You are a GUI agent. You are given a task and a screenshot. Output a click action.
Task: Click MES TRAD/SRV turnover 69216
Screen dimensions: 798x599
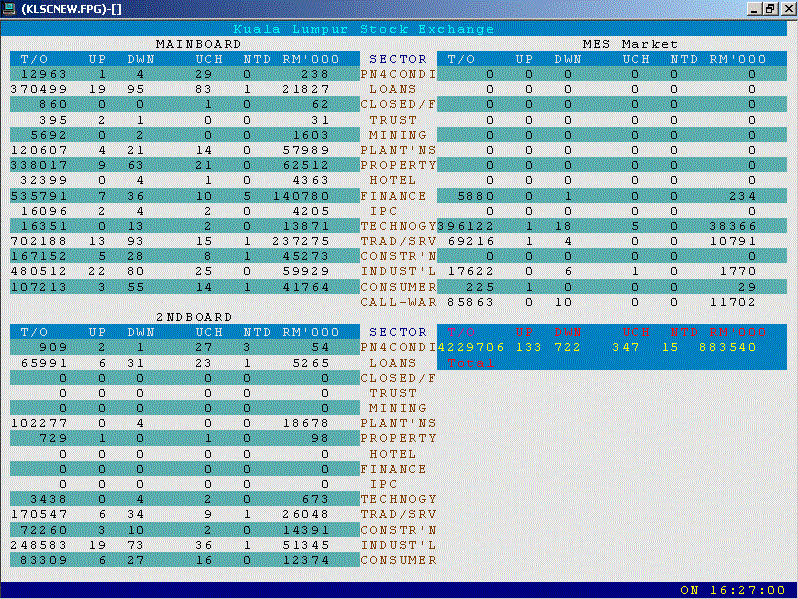point(471,241)
